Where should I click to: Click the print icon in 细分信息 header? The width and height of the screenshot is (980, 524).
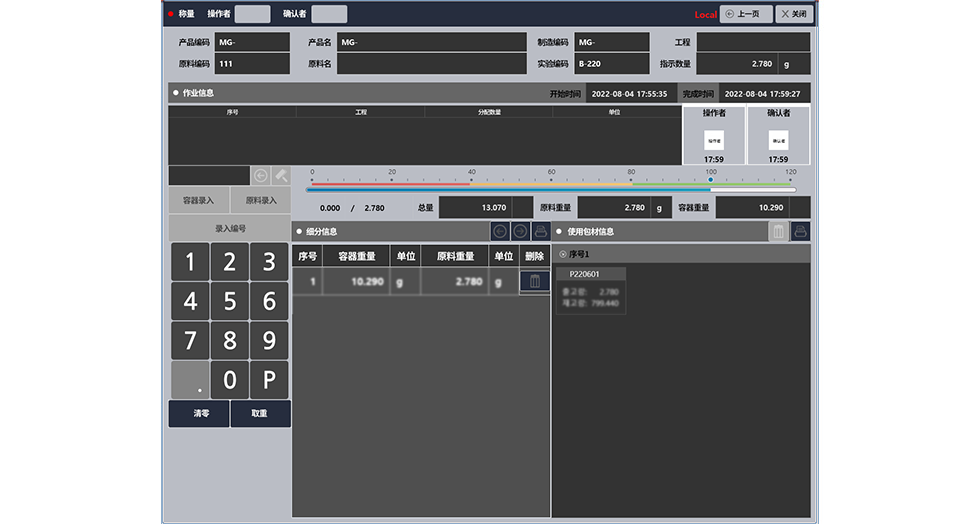tap(541, 232)
